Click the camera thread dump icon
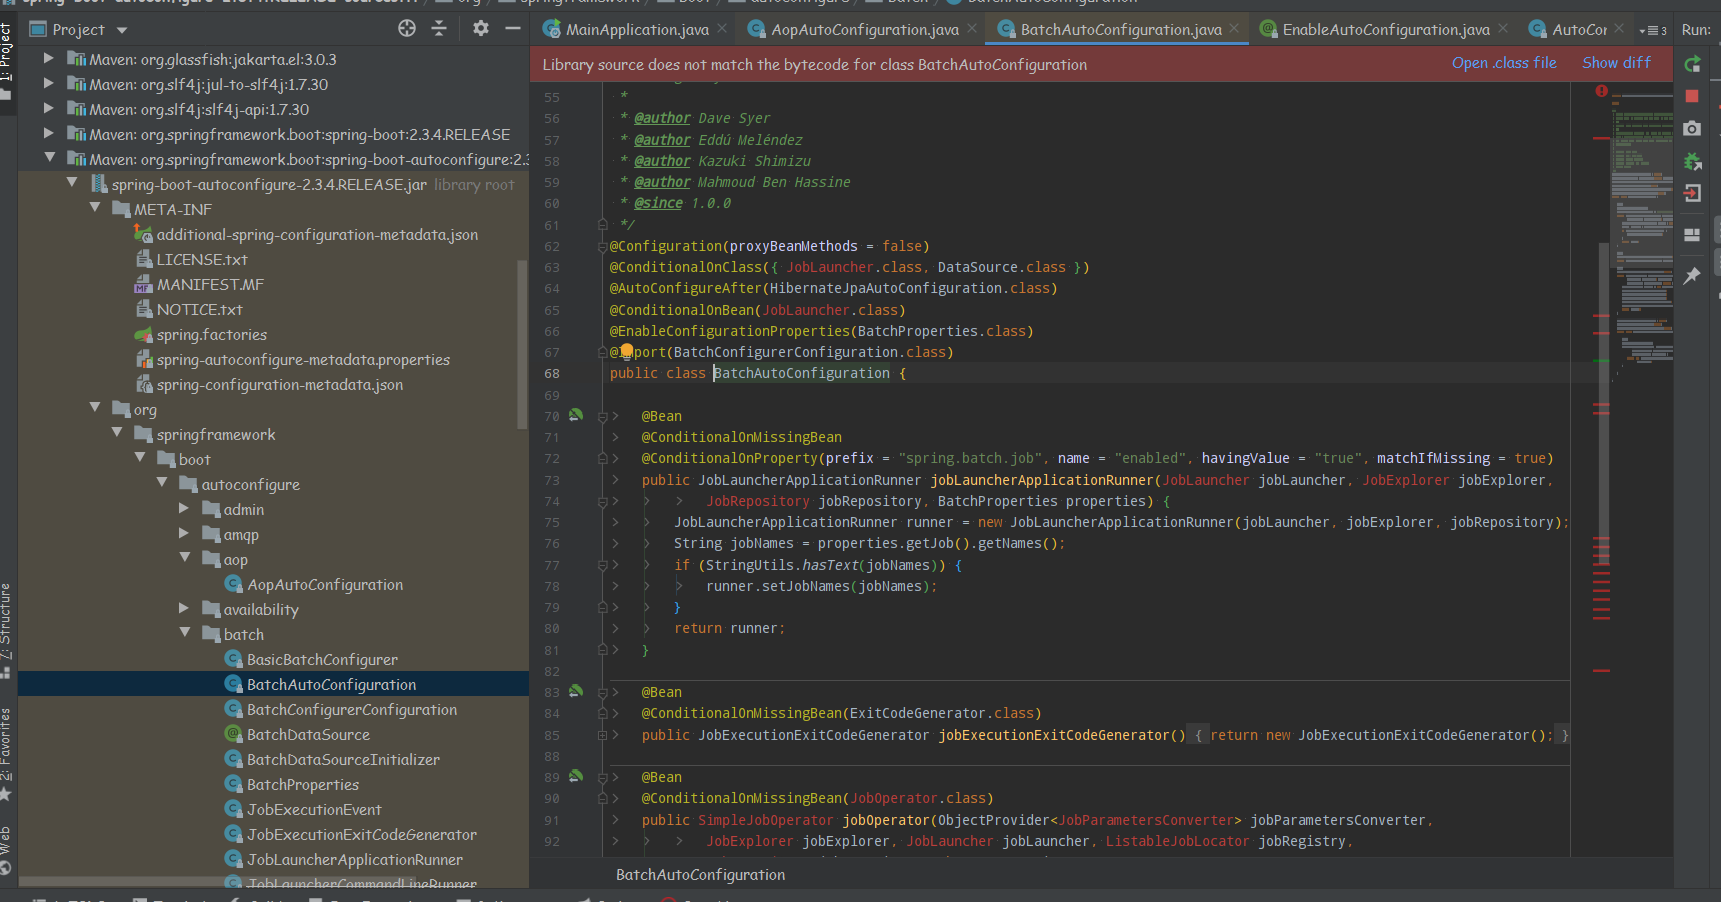 point(1692,129)
